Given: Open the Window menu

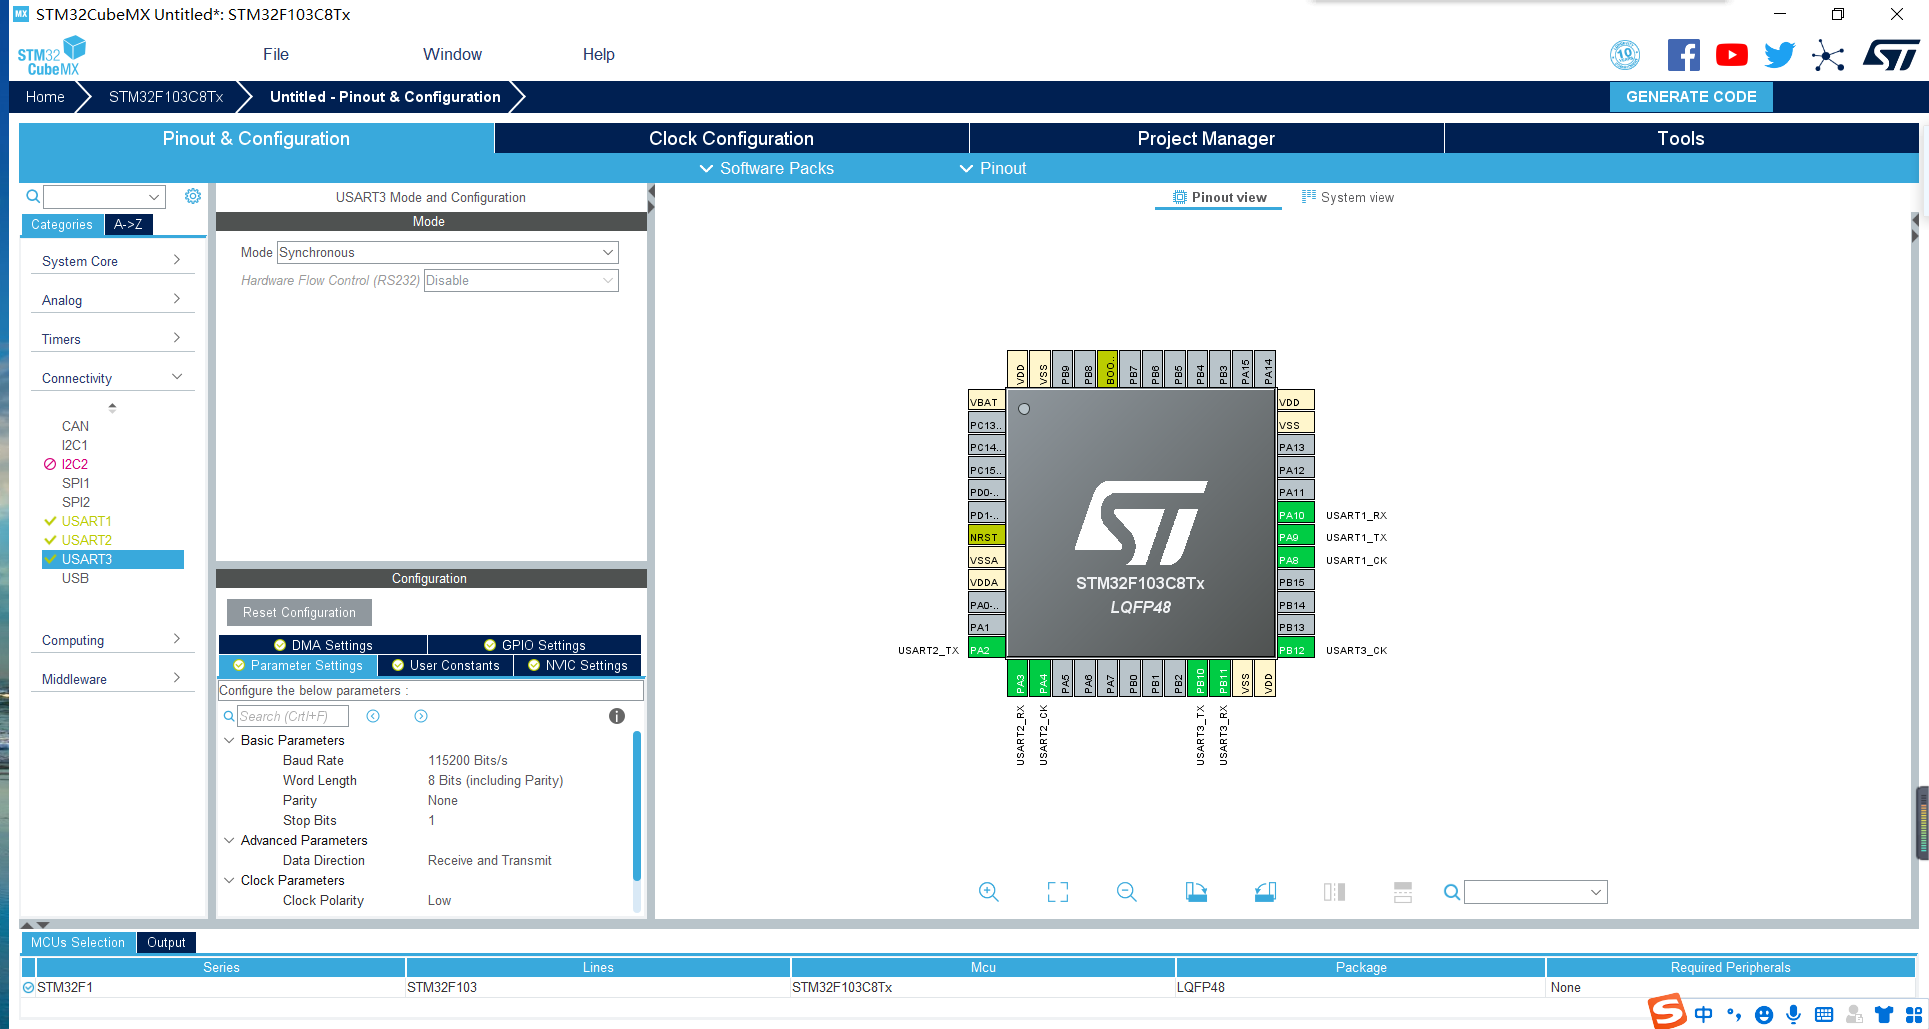Looking at the screenshot, I should pos(452,55).
